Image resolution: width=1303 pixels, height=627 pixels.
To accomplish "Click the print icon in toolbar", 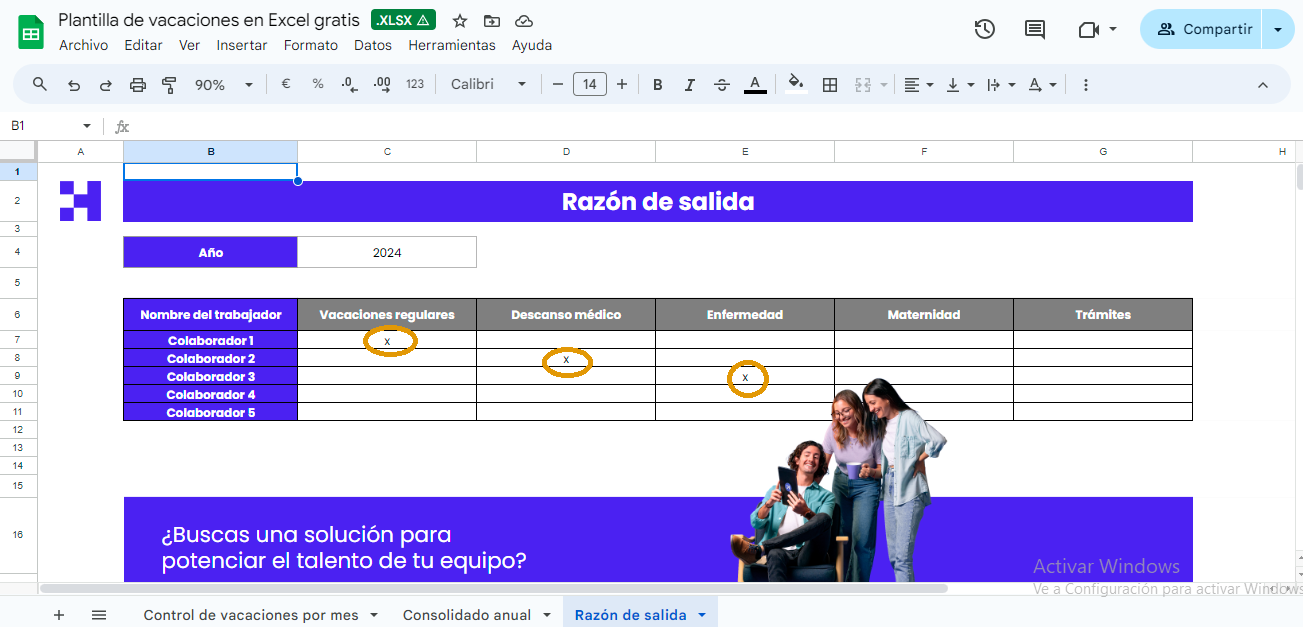I will click(138, 85).
